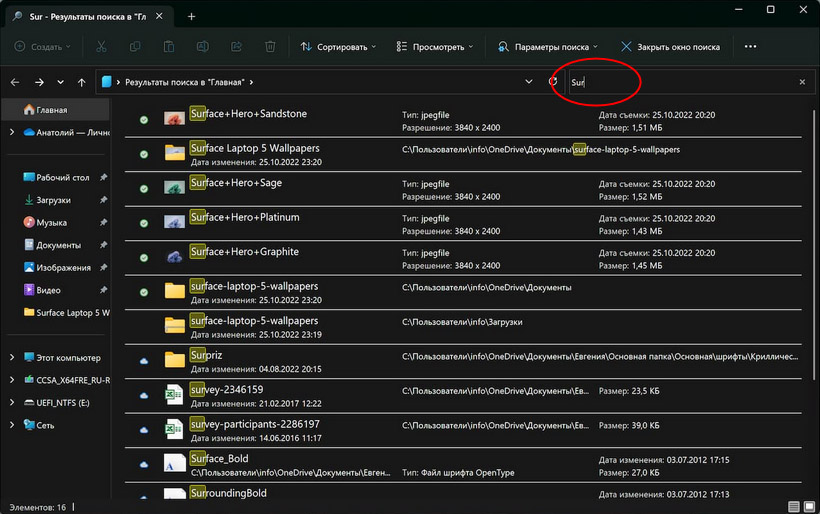Click Закрыть окно поиска button
The width and height of the screenshot is (820, 514).
[x=670, y=47]
